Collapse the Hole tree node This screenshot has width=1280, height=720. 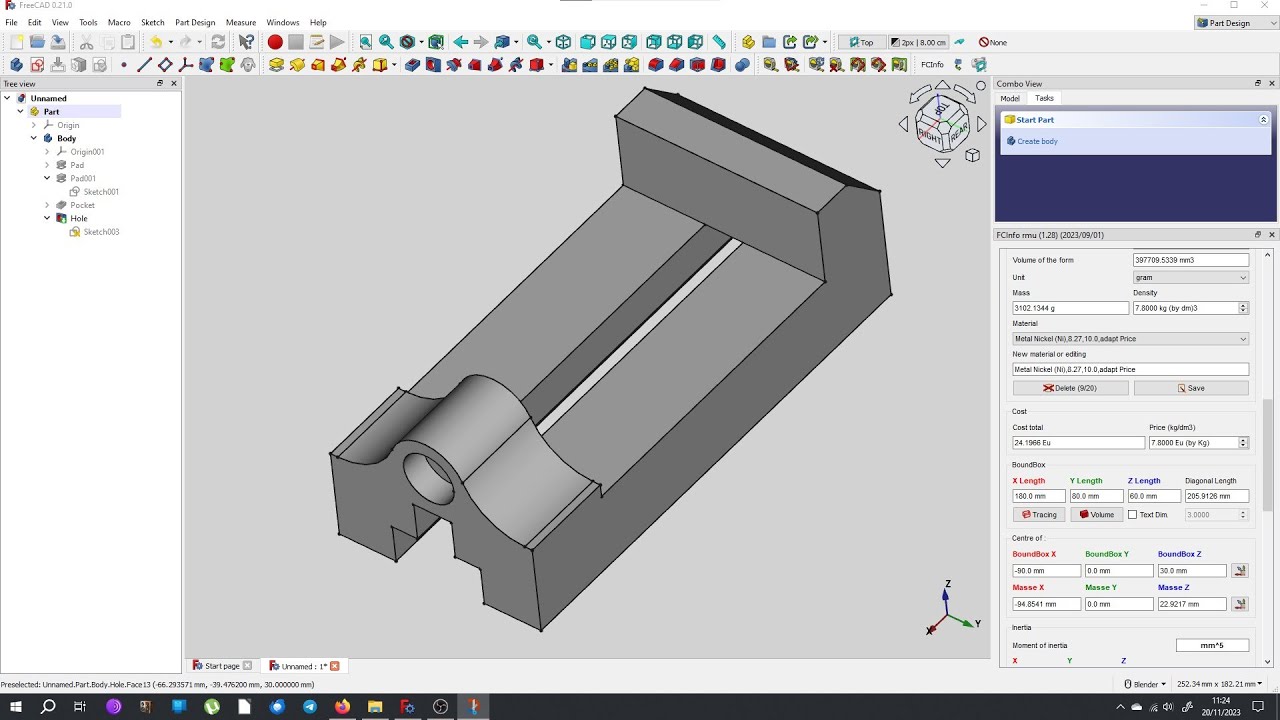(47, 218)
